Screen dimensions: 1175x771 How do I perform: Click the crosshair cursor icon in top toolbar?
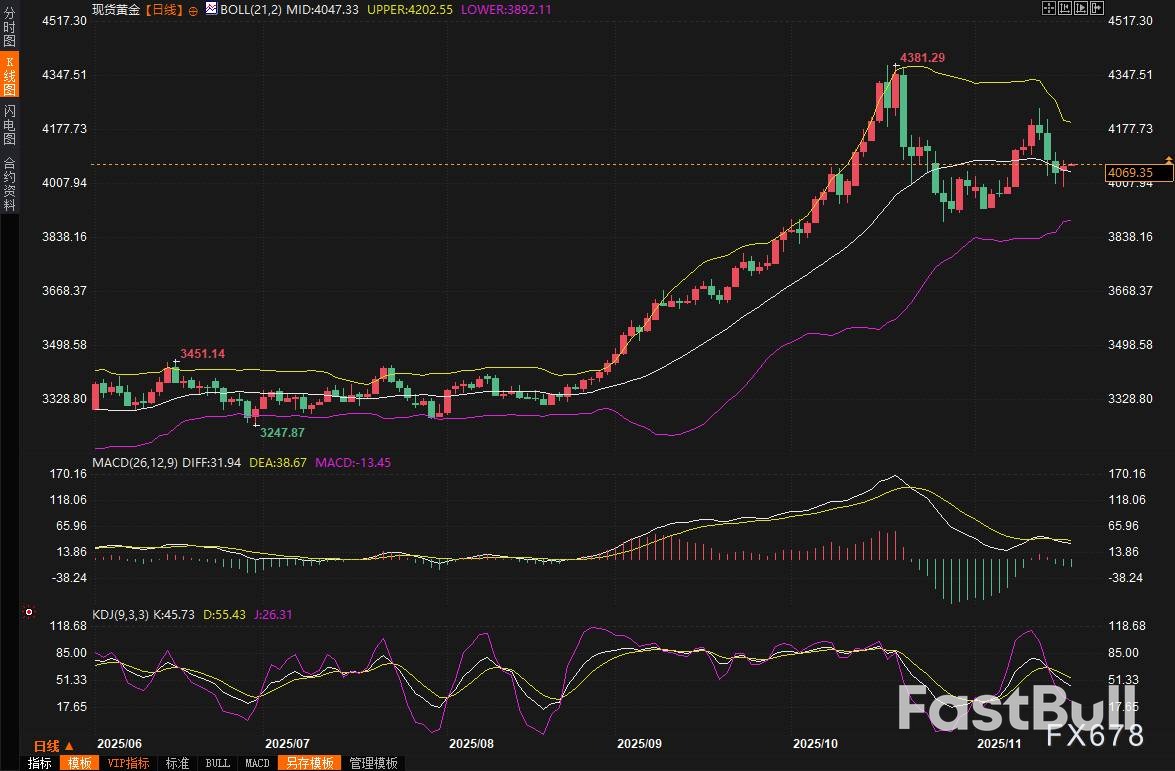[1048, 8]
